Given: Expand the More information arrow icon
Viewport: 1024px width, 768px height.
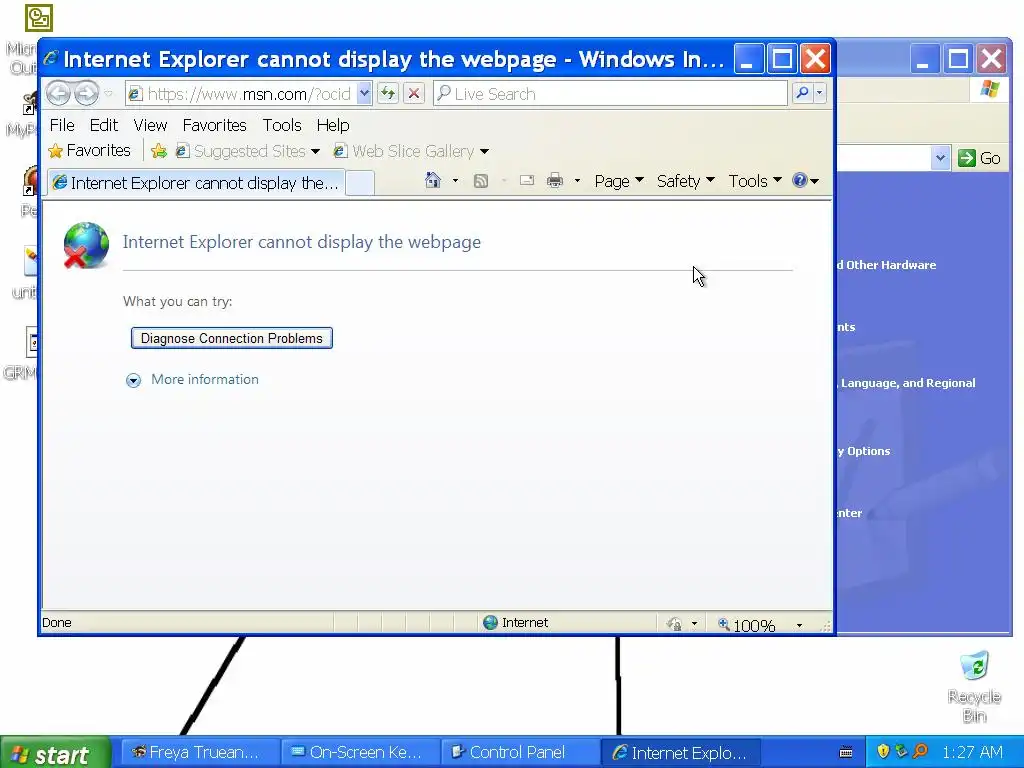Looking at the screenshot, I should [133, 380].
